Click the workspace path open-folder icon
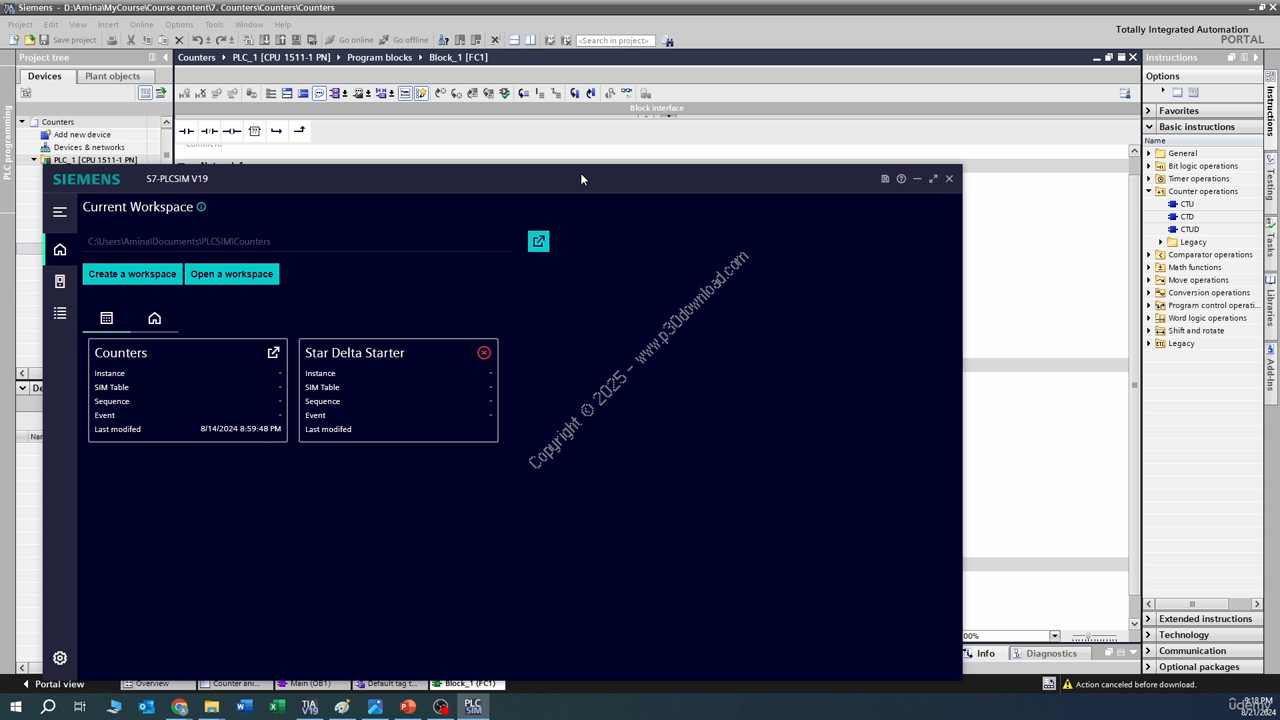1280x720 pixels. pyautogui.click(x=538, y=241)
